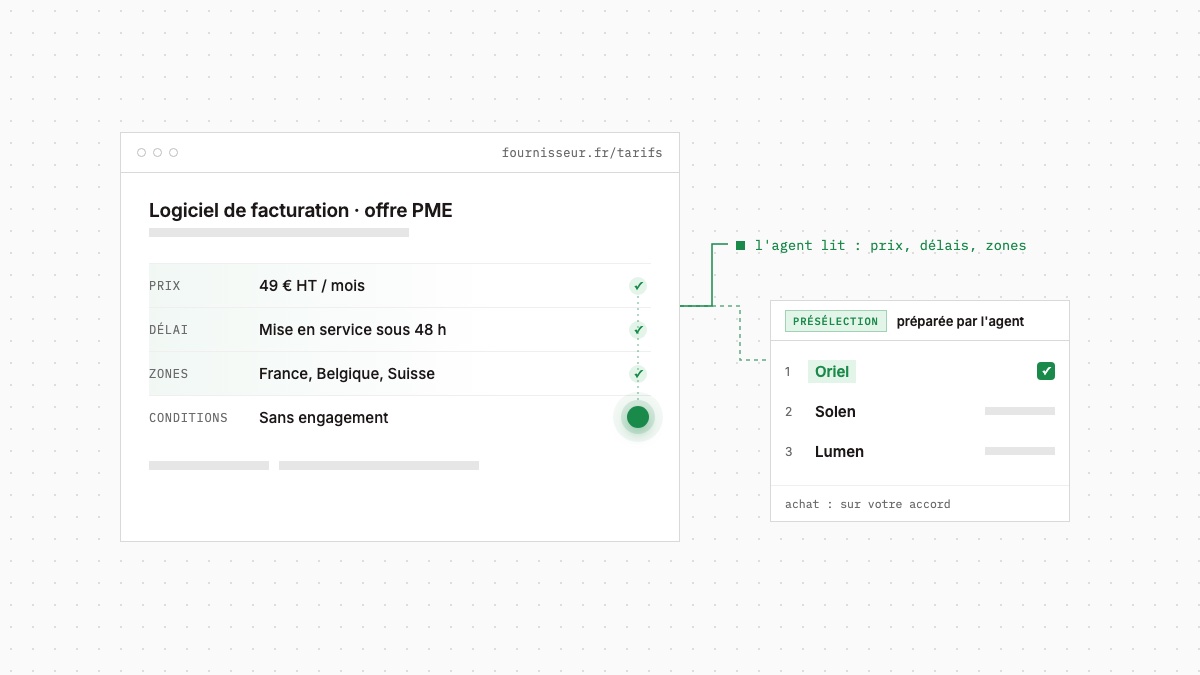Click the third window control dot in the browser
1200x675 pixels.
pyautogui.click(x=173, y=153)
